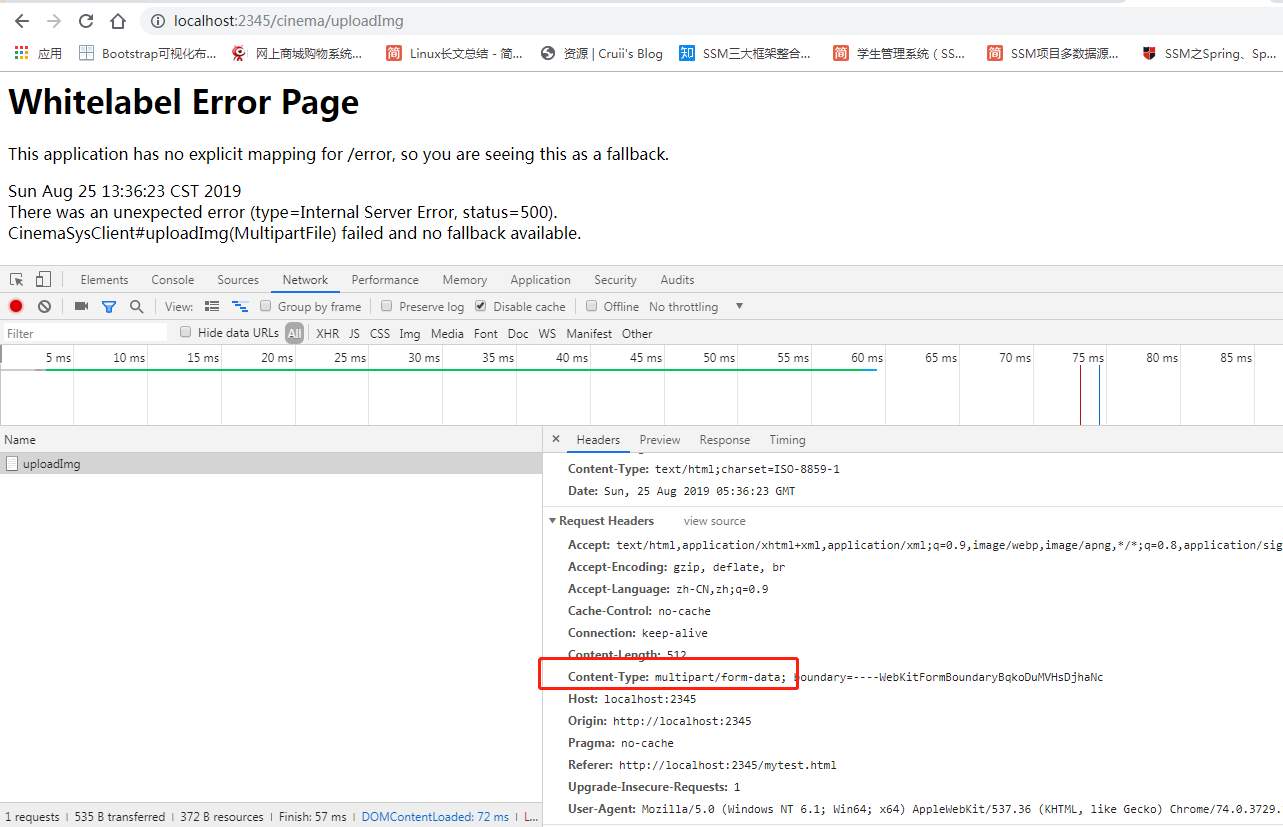Enable the Preserve log checkbox
This screenshot has height=827, width=1283.
pos(387,307)
